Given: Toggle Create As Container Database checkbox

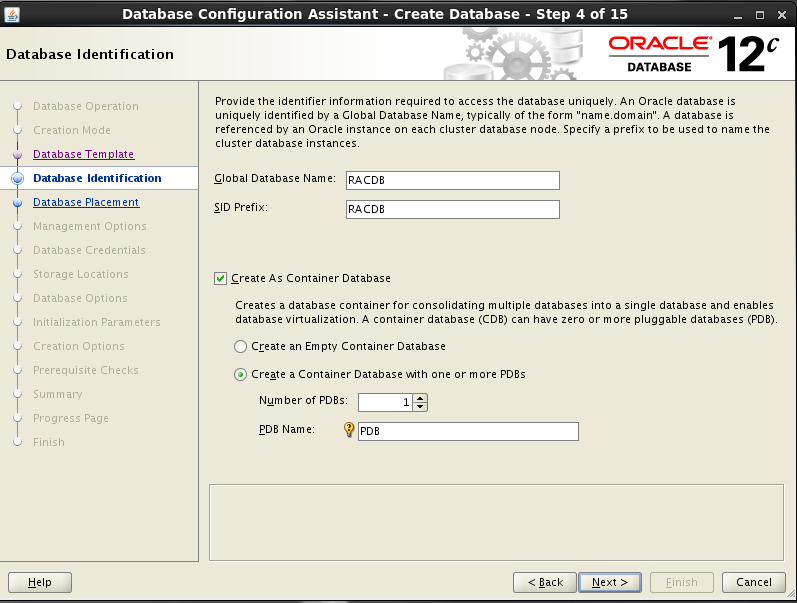Looking at the screenshot, I should click(x=220, y=278).
